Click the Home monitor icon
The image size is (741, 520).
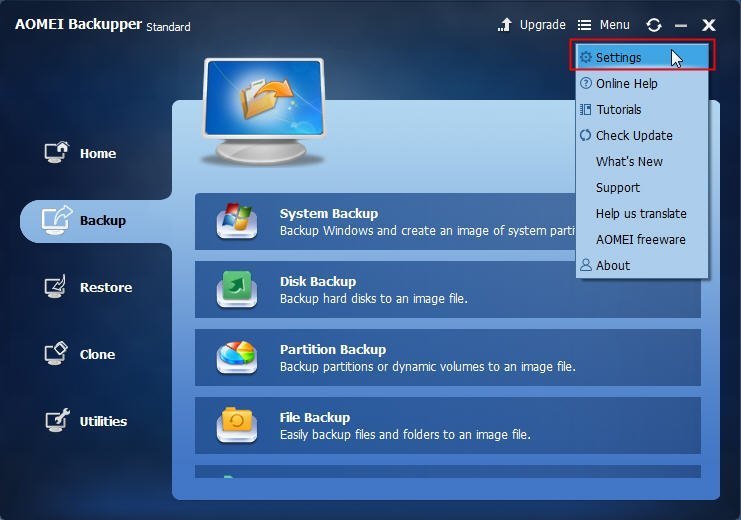pos(56,152)
